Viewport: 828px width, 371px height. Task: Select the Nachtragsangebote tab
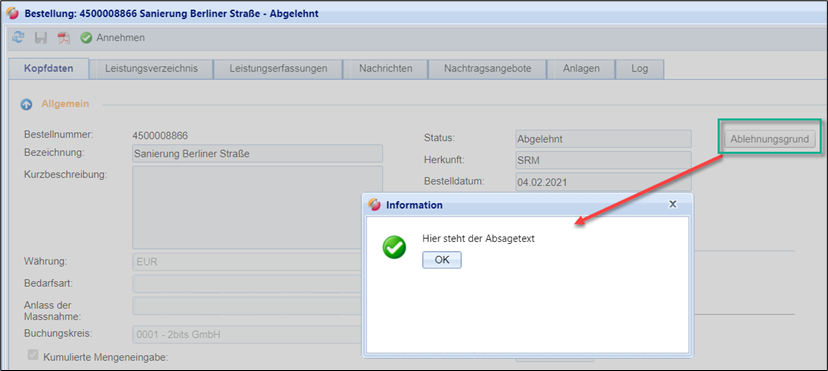(487, 69)
